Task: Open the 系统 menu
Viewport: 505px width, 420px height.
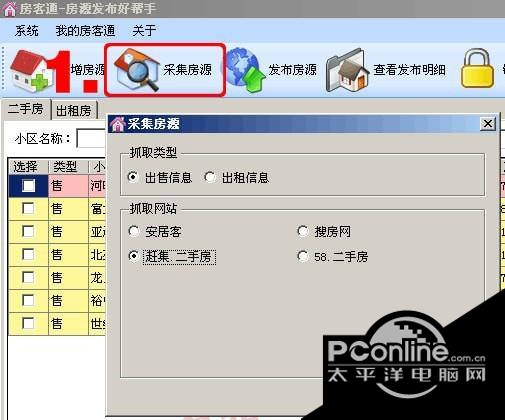Action: coord(26,31)
